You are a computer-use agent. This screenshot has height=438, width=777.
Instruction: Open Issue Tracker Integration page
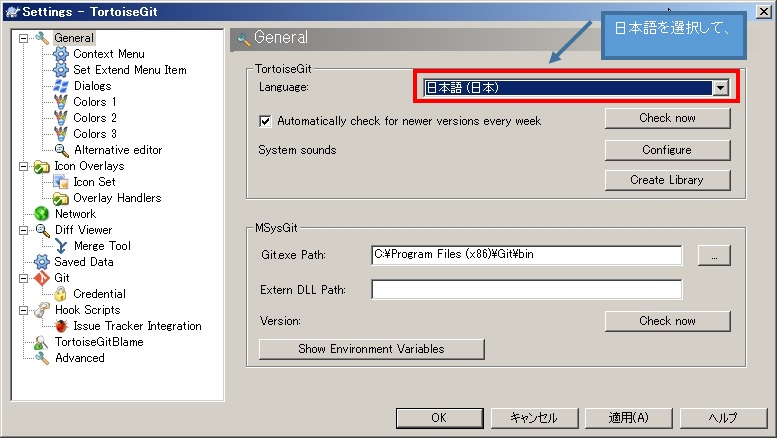(x=137, y=326)
